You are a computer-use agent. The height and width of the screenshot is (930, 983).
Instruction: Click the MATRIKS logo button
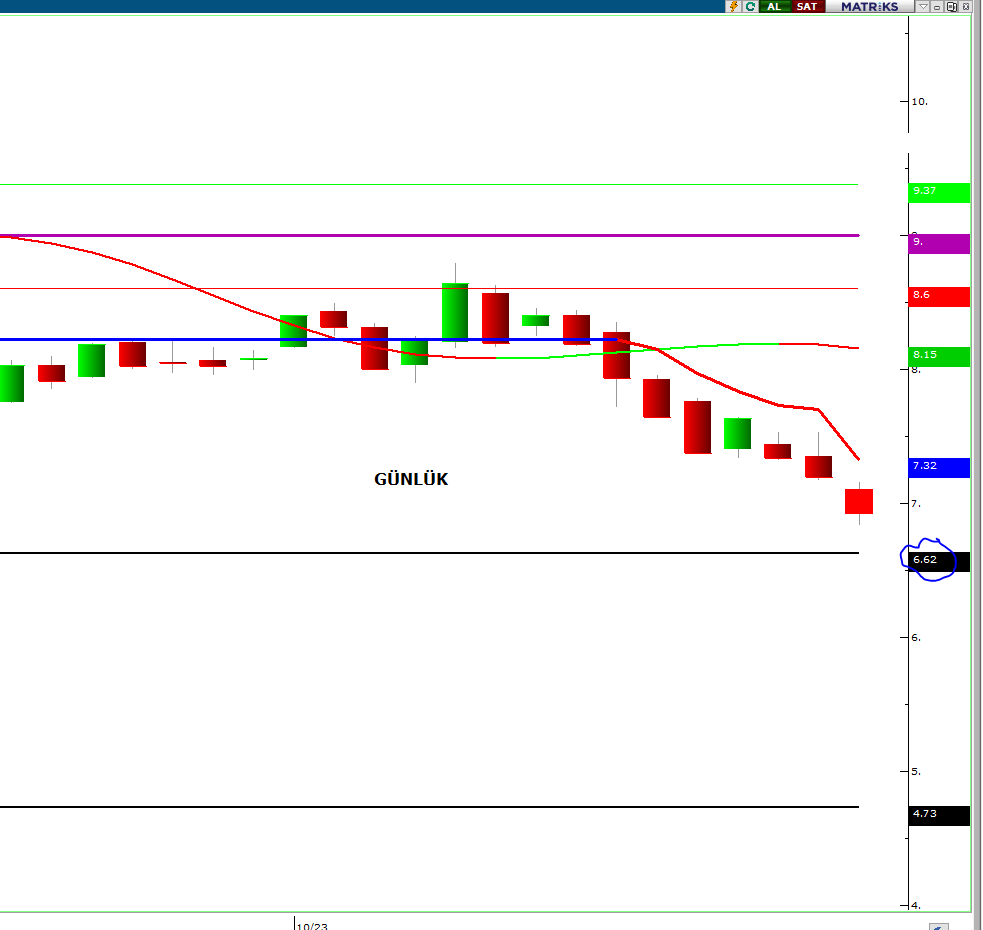pyautogui.click(x=870, y=6)
